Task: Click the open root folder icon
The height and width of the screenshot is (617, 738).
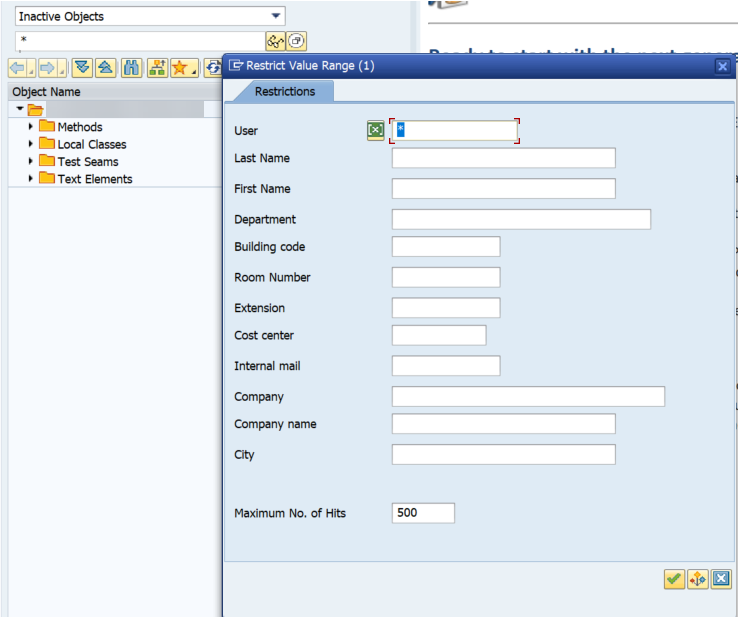Action: 35,110
